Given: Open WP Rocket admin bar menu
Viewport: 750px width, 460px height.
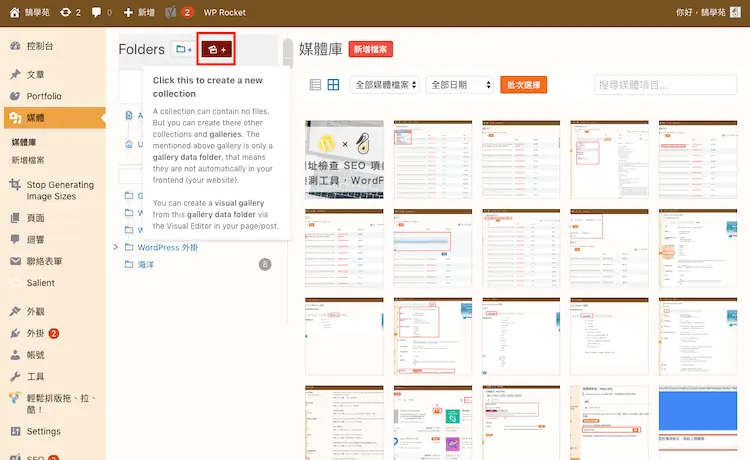Looking at the screenshot, I should (224, 12).
